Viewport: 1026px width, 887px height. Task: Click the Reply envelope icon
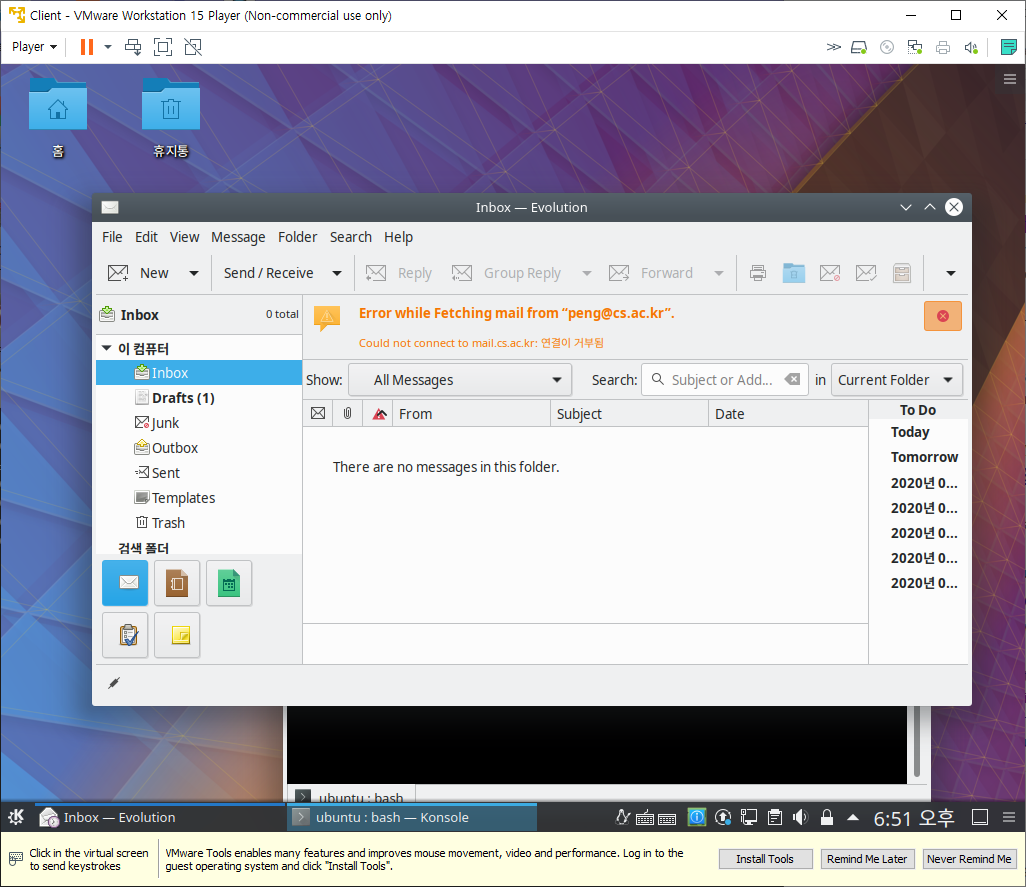[376, 273]
